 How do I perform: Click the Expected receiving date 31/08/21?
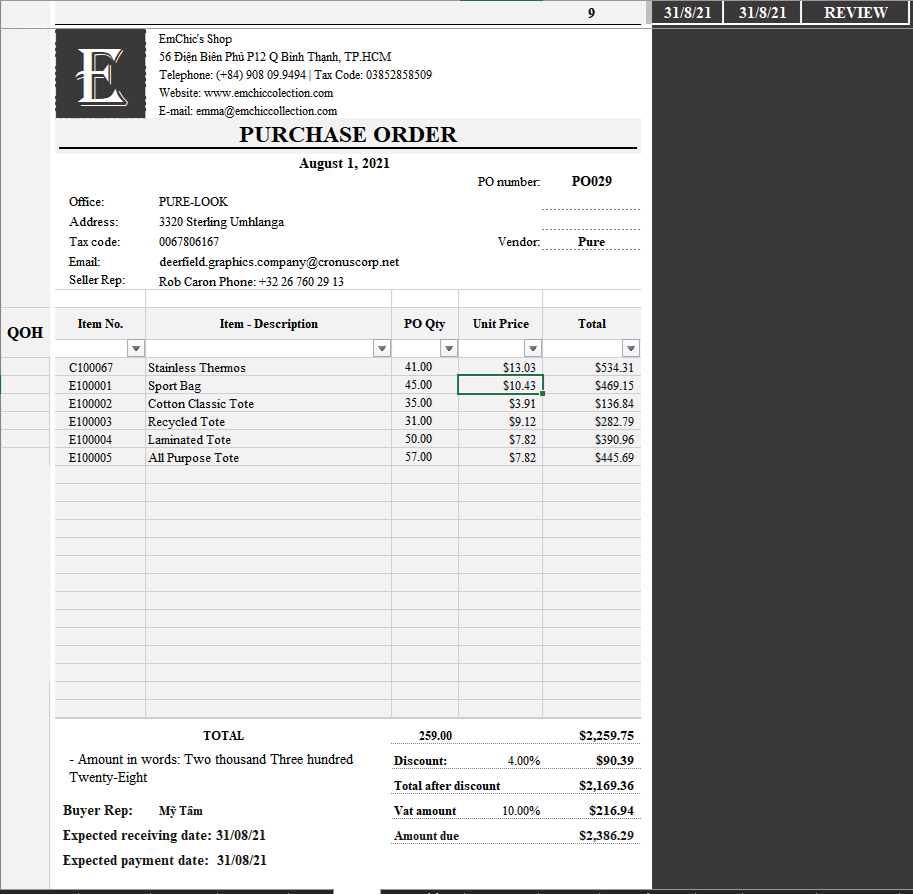click(x=240, y=836)
